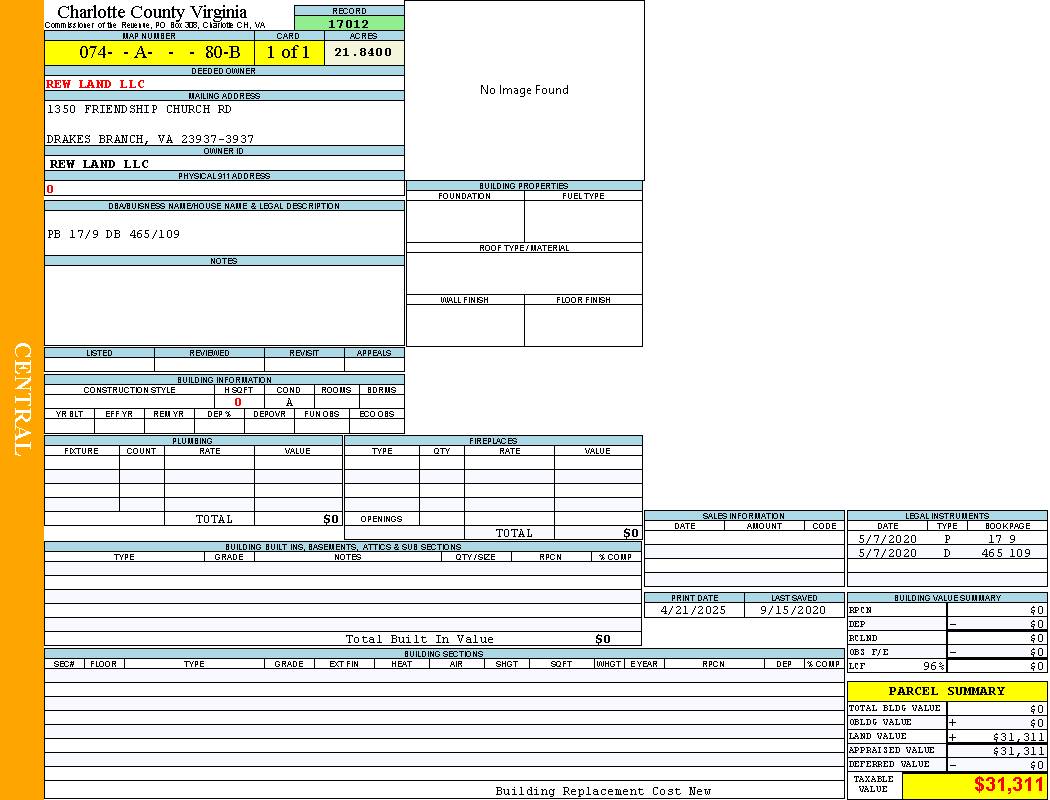Click the yellow Parcel Summary header
1050x800 pixels.
946,691
